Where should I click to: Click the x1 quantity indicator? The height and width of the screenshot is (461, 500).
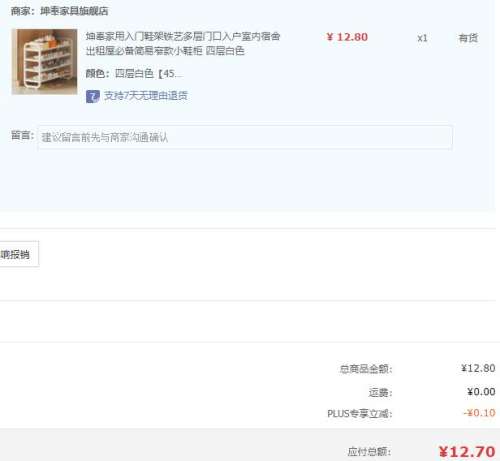click(422, 38)
